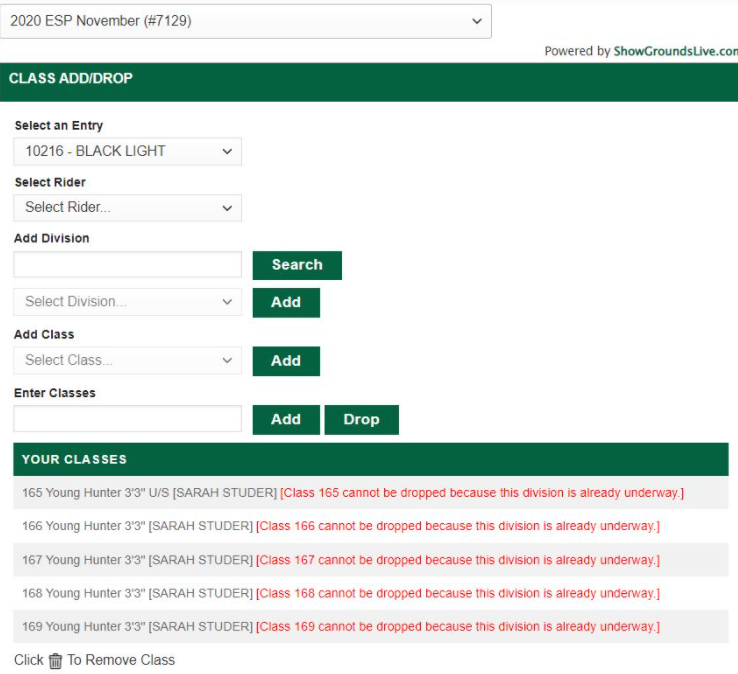The height and width of the screenshot is (674, 738).
Task: Select the 166 Young Hunter 3'3" row
Action: [x=371, y=526]
